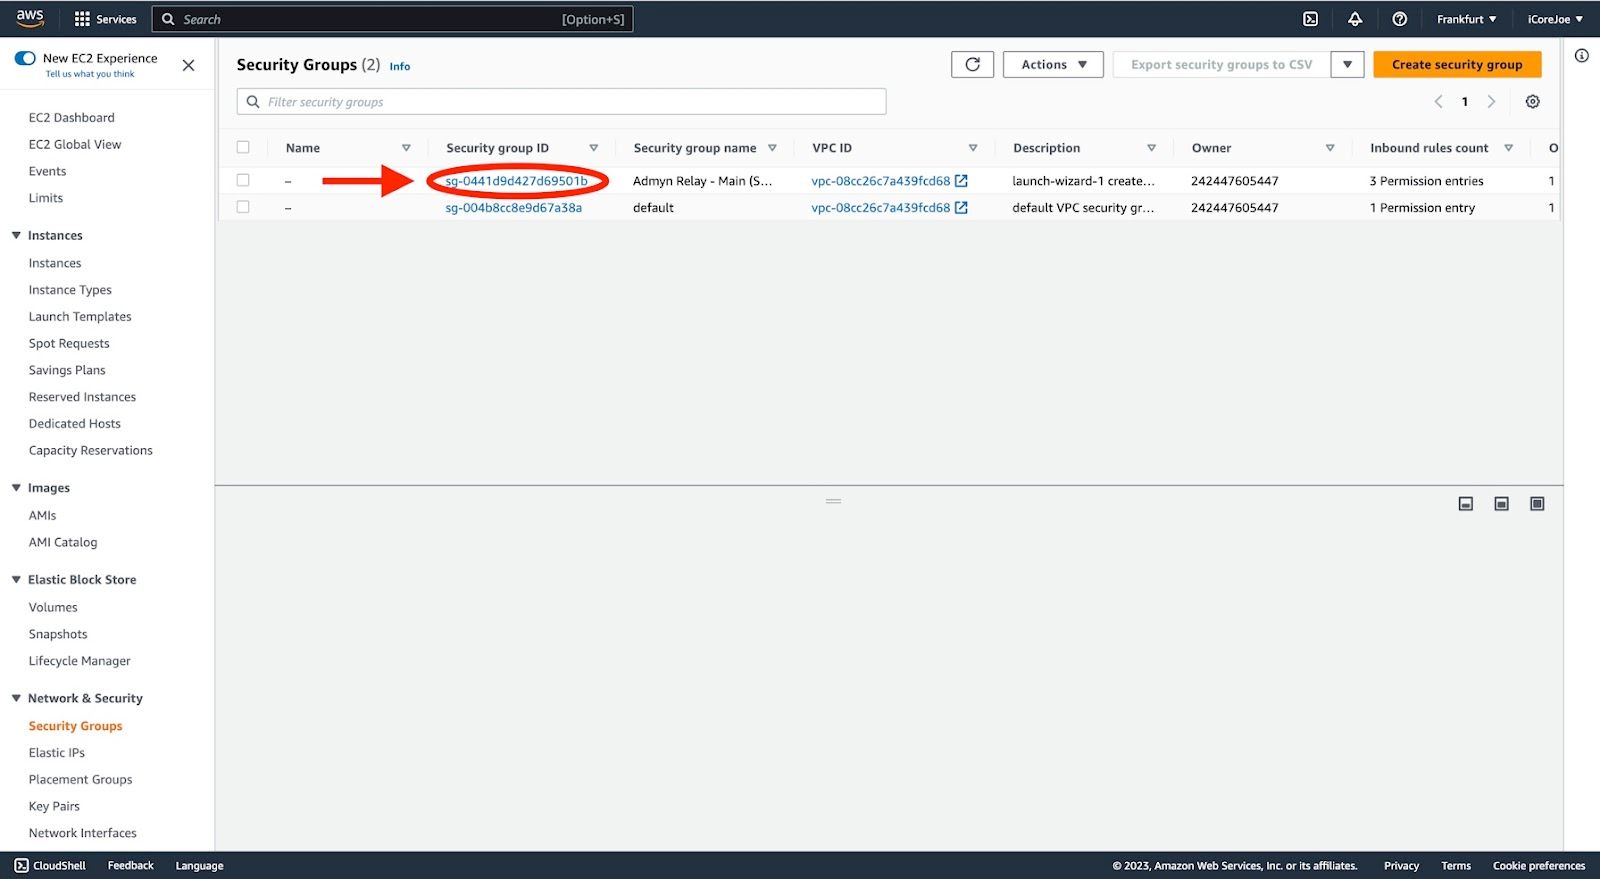
Task: Open Cookie preferences in footer
Action: point(1538,866)
